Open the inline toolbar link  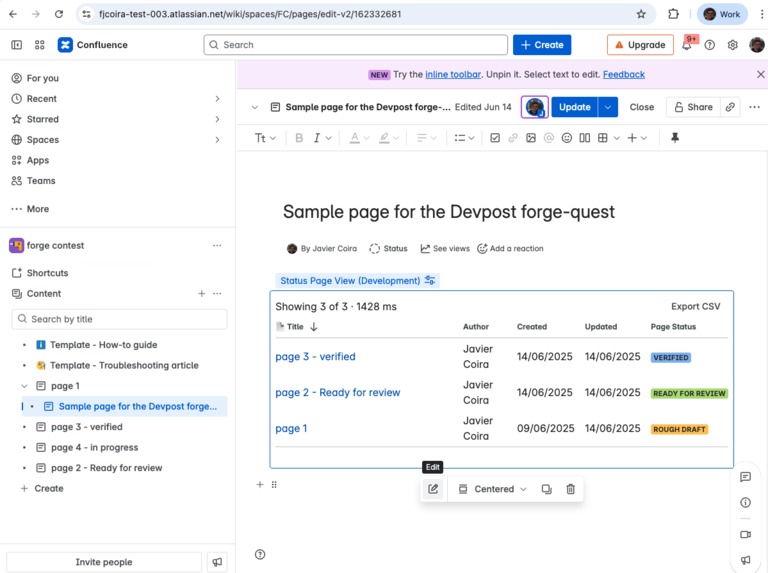(x=453, y=74)
